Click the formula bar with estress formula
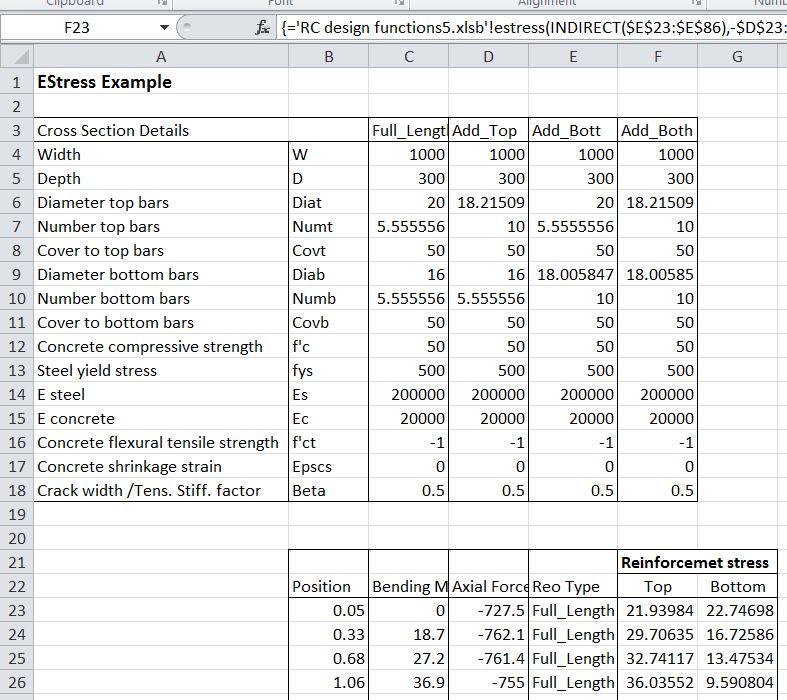 click(x=530, y=28)
